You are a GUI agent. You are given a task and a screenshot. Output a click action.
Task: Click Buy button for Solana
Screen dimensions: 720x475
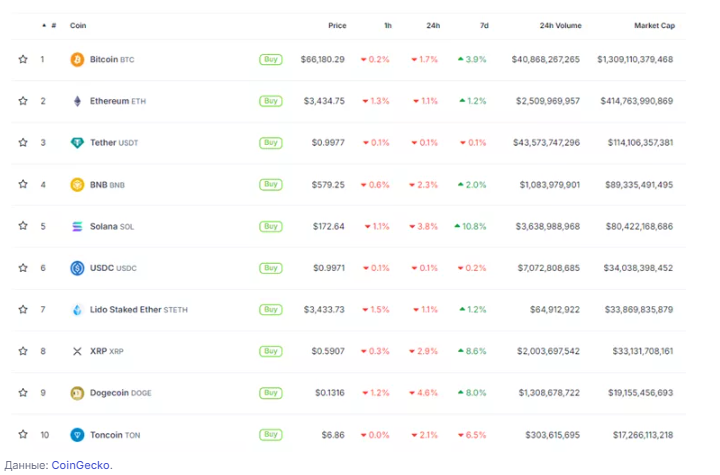tap(271, 226)
